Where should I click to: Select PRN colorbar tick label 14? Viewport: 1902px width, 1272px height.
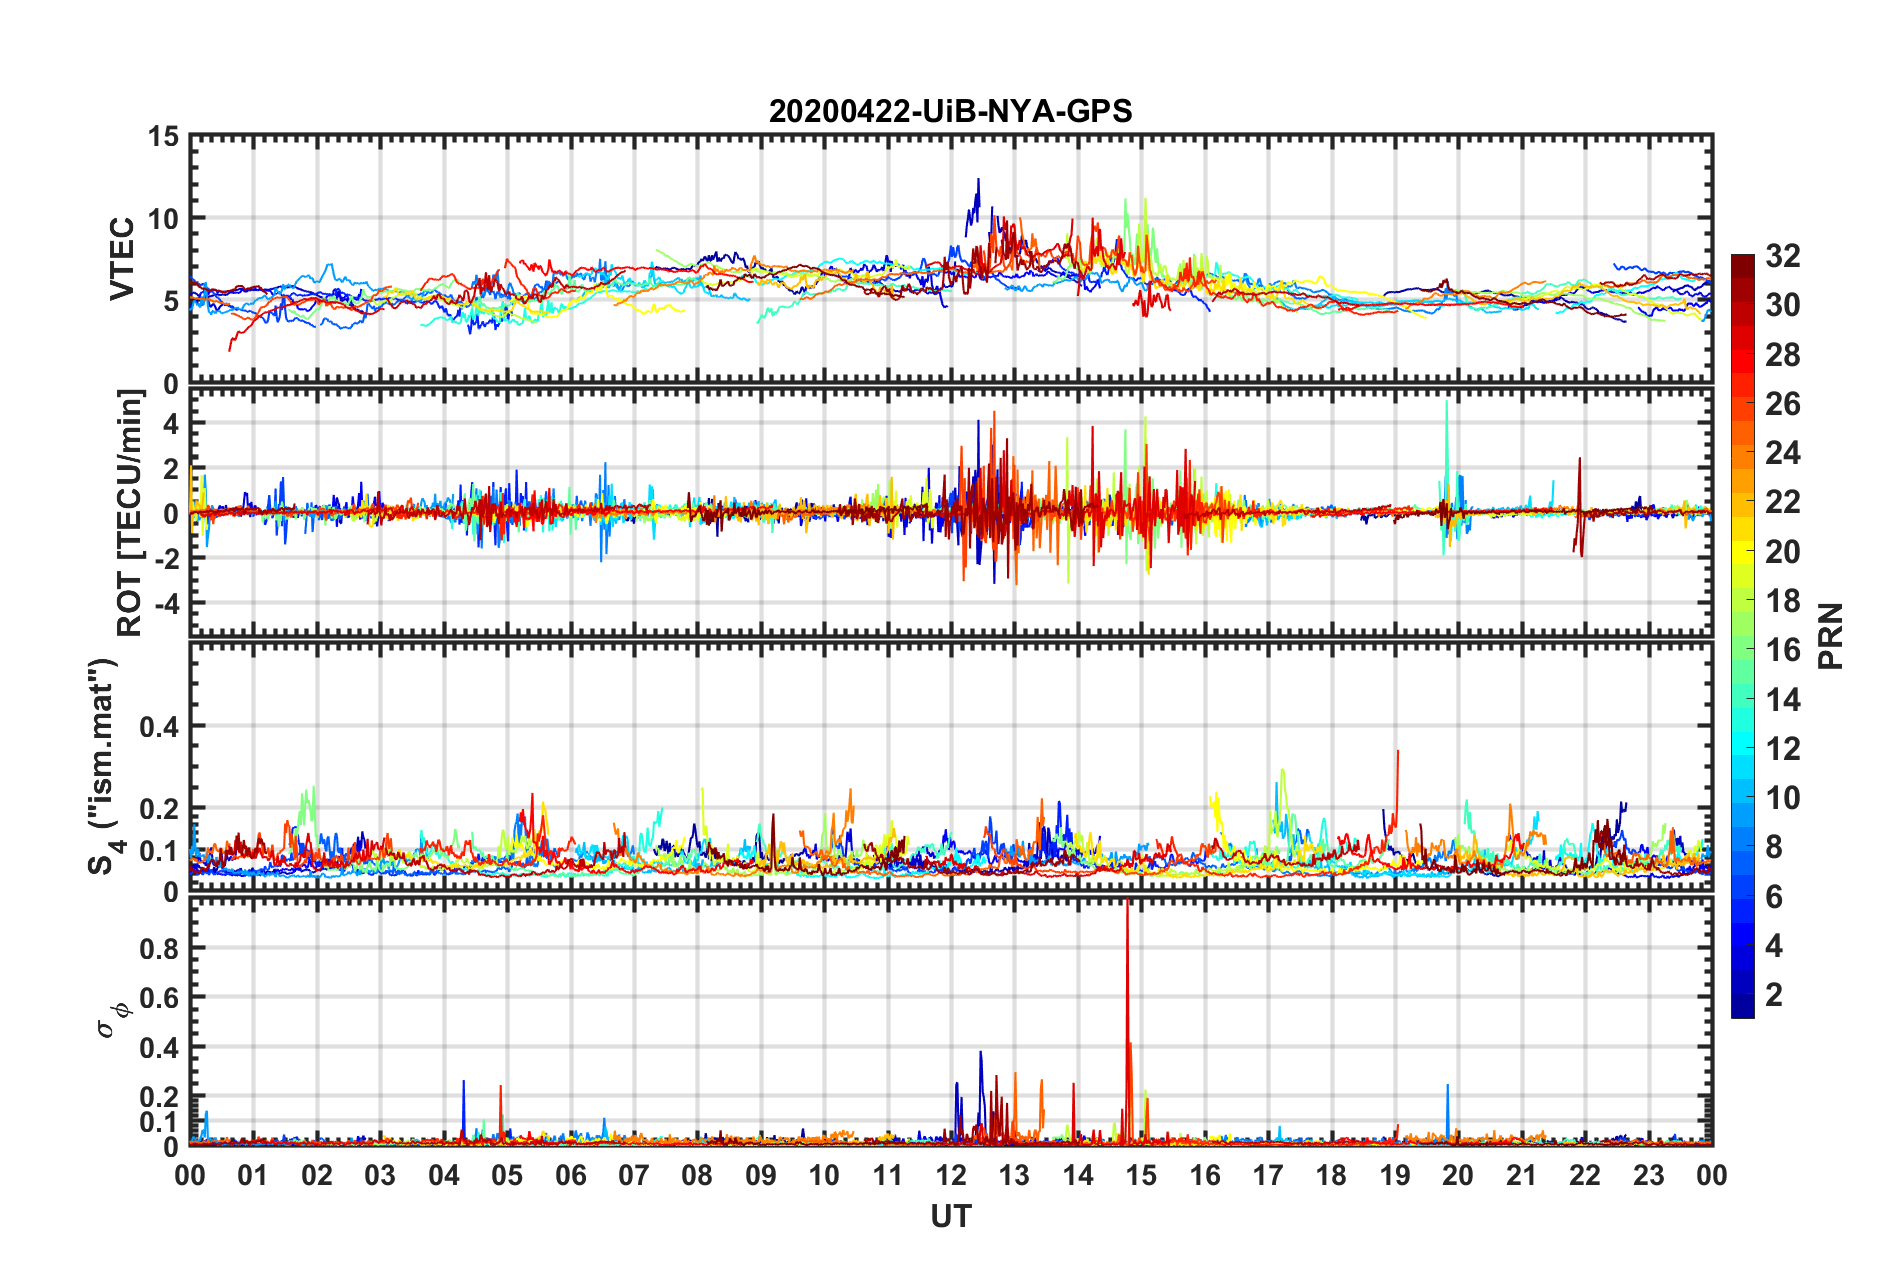click(1783, 700)
